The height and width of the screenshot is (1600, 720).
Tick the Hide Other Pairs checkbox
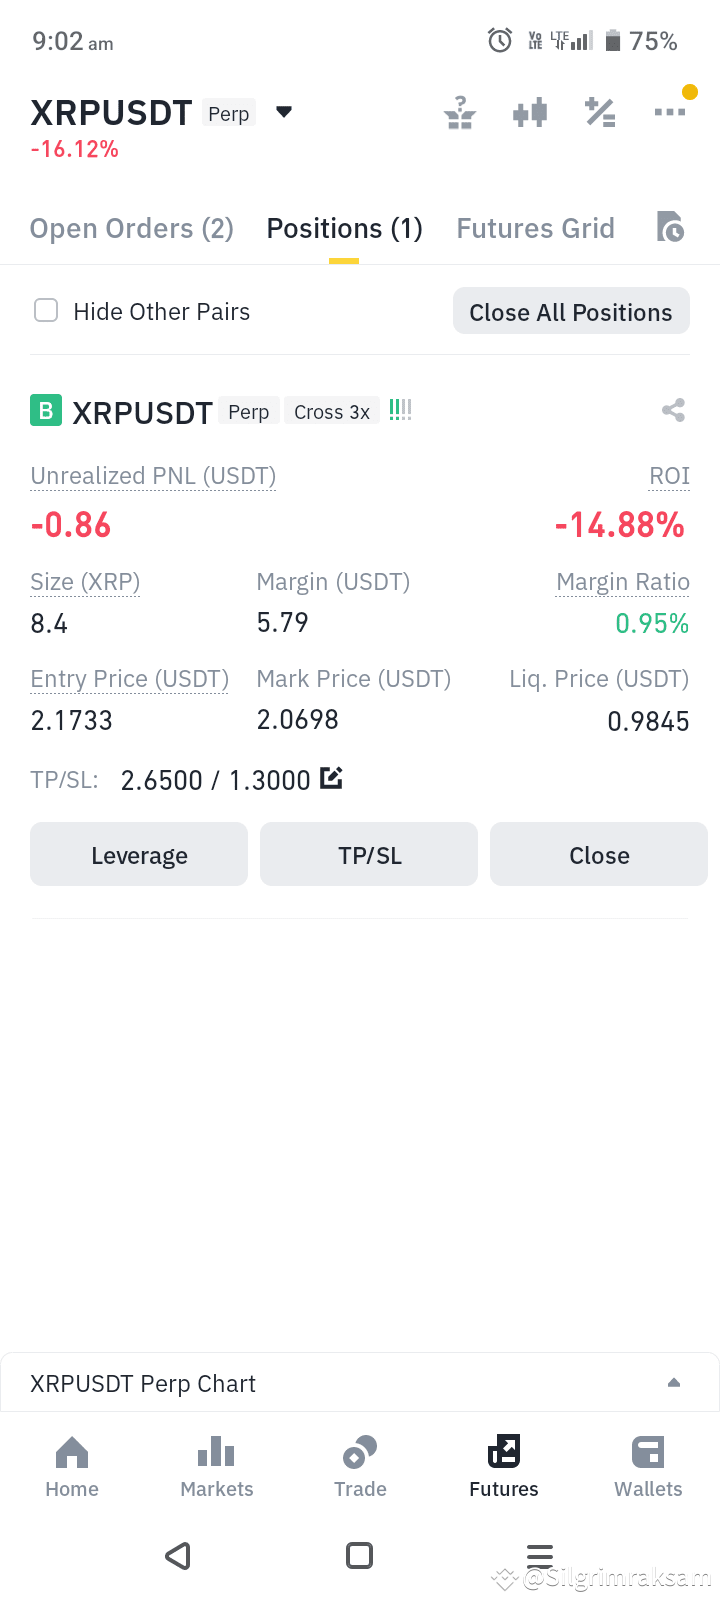(x=46, y=311)
